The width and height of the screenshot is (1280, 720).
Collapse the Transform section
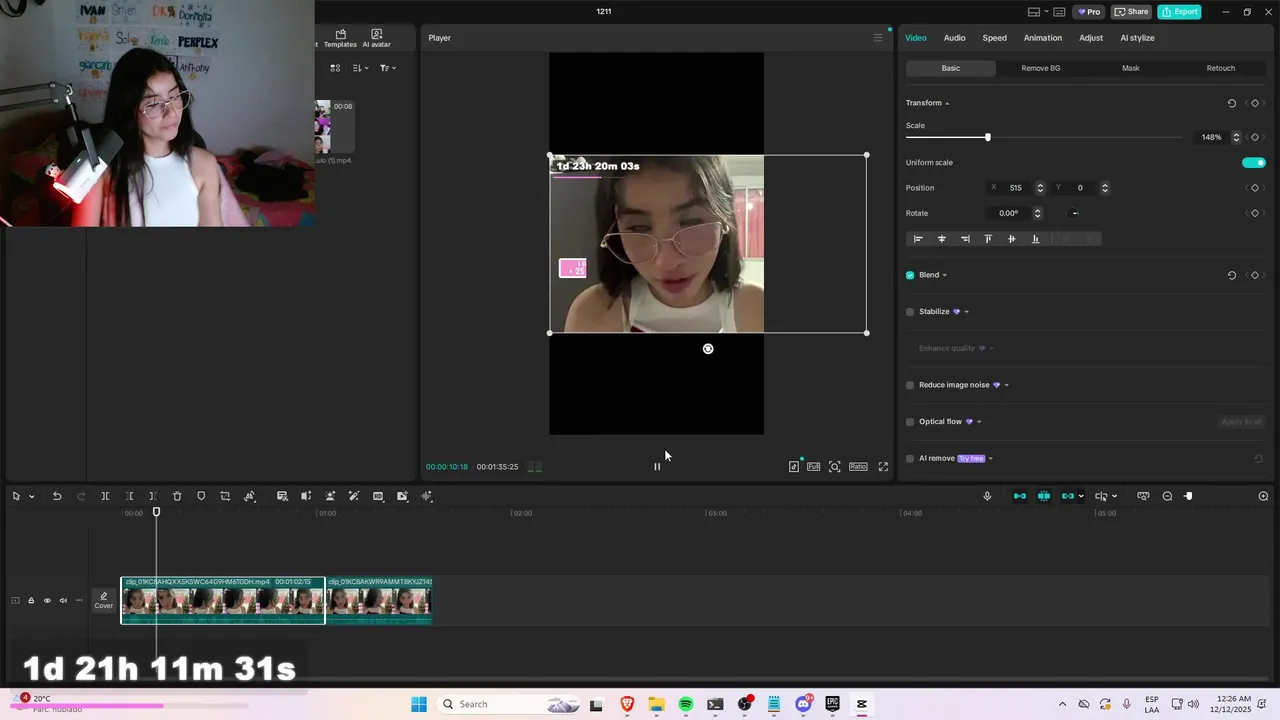(947, 104)
